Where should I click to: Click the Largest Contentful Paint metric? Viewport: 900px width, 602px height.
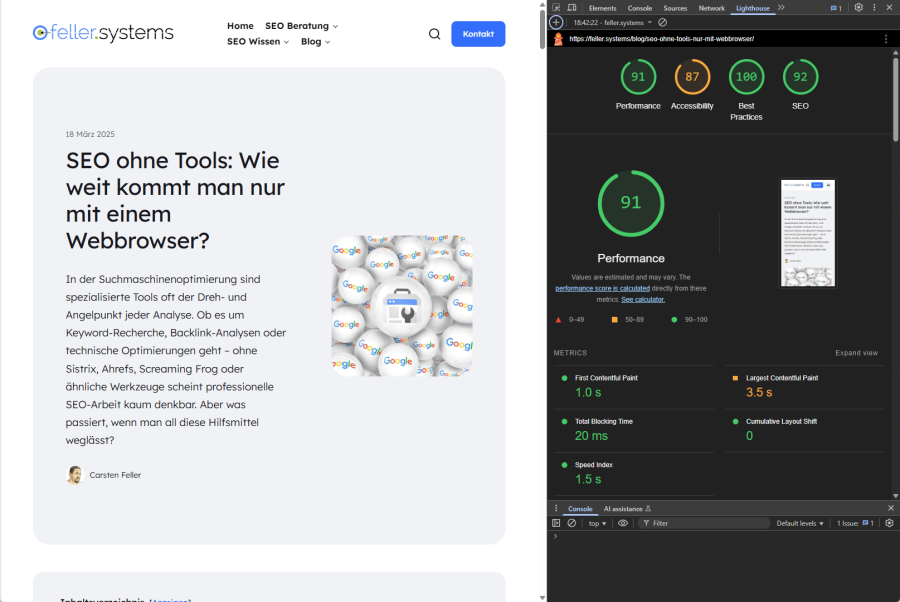point(805,387)
